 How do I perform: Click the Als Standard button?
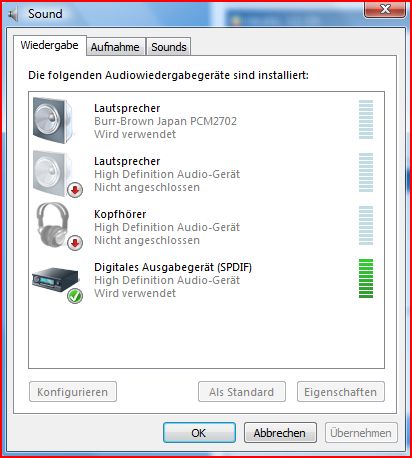242,392
